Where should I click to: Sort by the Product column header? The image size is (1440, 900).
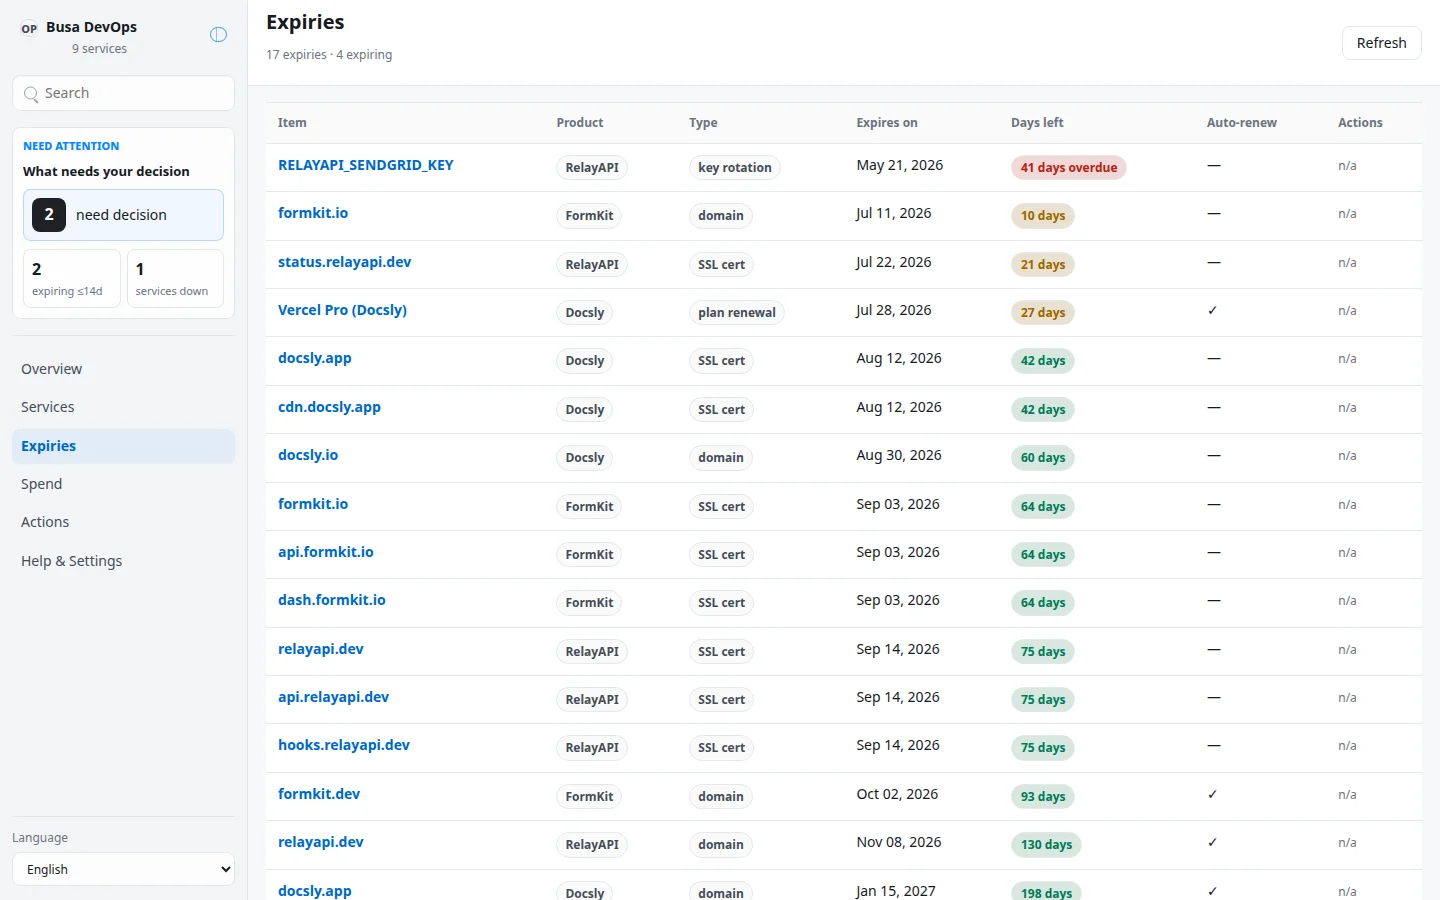[x=580, y=123]
